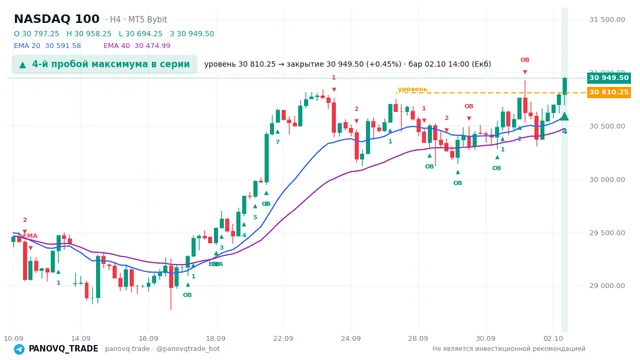This screenshot has height=360, width=640.
Task: Click the 29 000.00 price axis label
Action: coord(607,286)
